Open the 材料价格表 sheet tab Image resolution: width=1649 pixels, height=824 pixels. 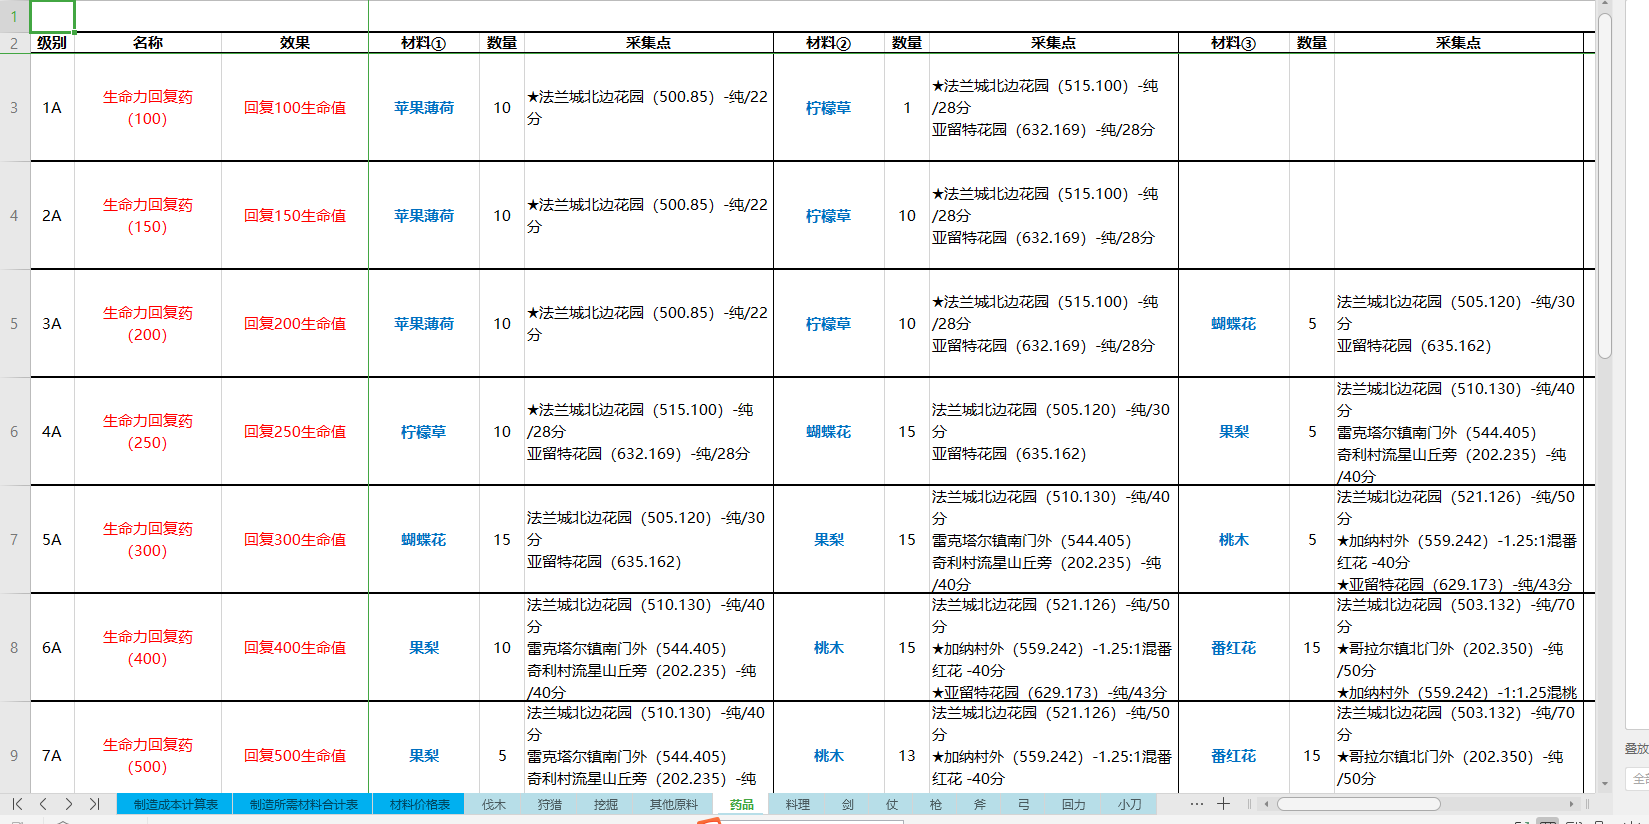(419, 804)
